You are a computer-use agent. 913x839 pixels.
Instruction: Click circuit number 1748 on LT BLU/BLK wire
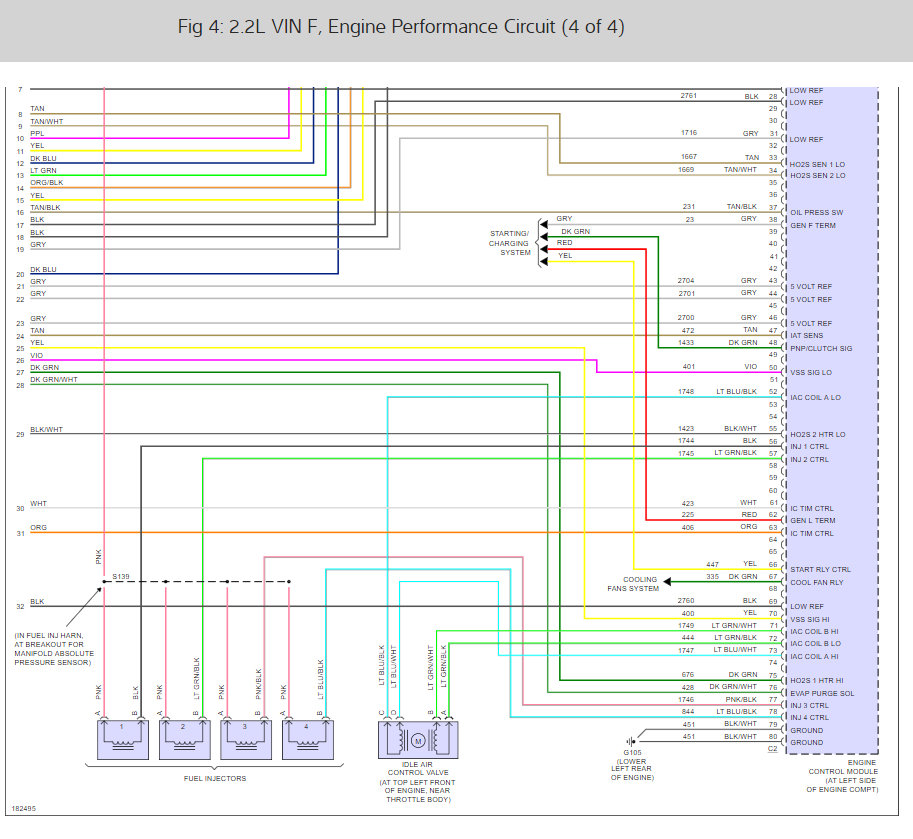pyautogui.click(x=686, y=391)
